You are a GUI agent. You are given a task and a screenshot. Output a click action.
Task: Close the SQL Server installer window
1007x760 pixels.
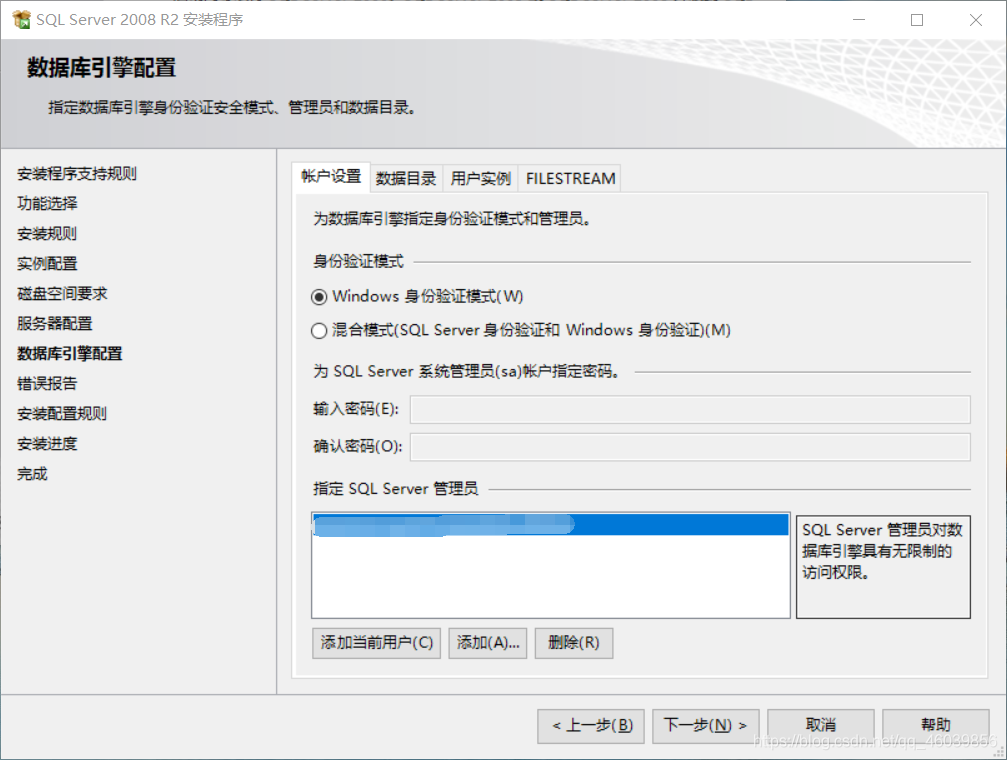click(x=976, y=20)
